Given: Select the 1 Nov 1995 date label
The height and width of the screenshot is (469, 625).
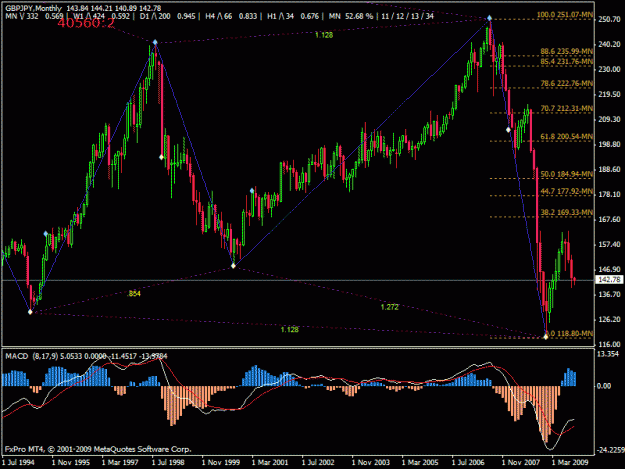Looking at the screenshot, I should (x=71, y=462).
